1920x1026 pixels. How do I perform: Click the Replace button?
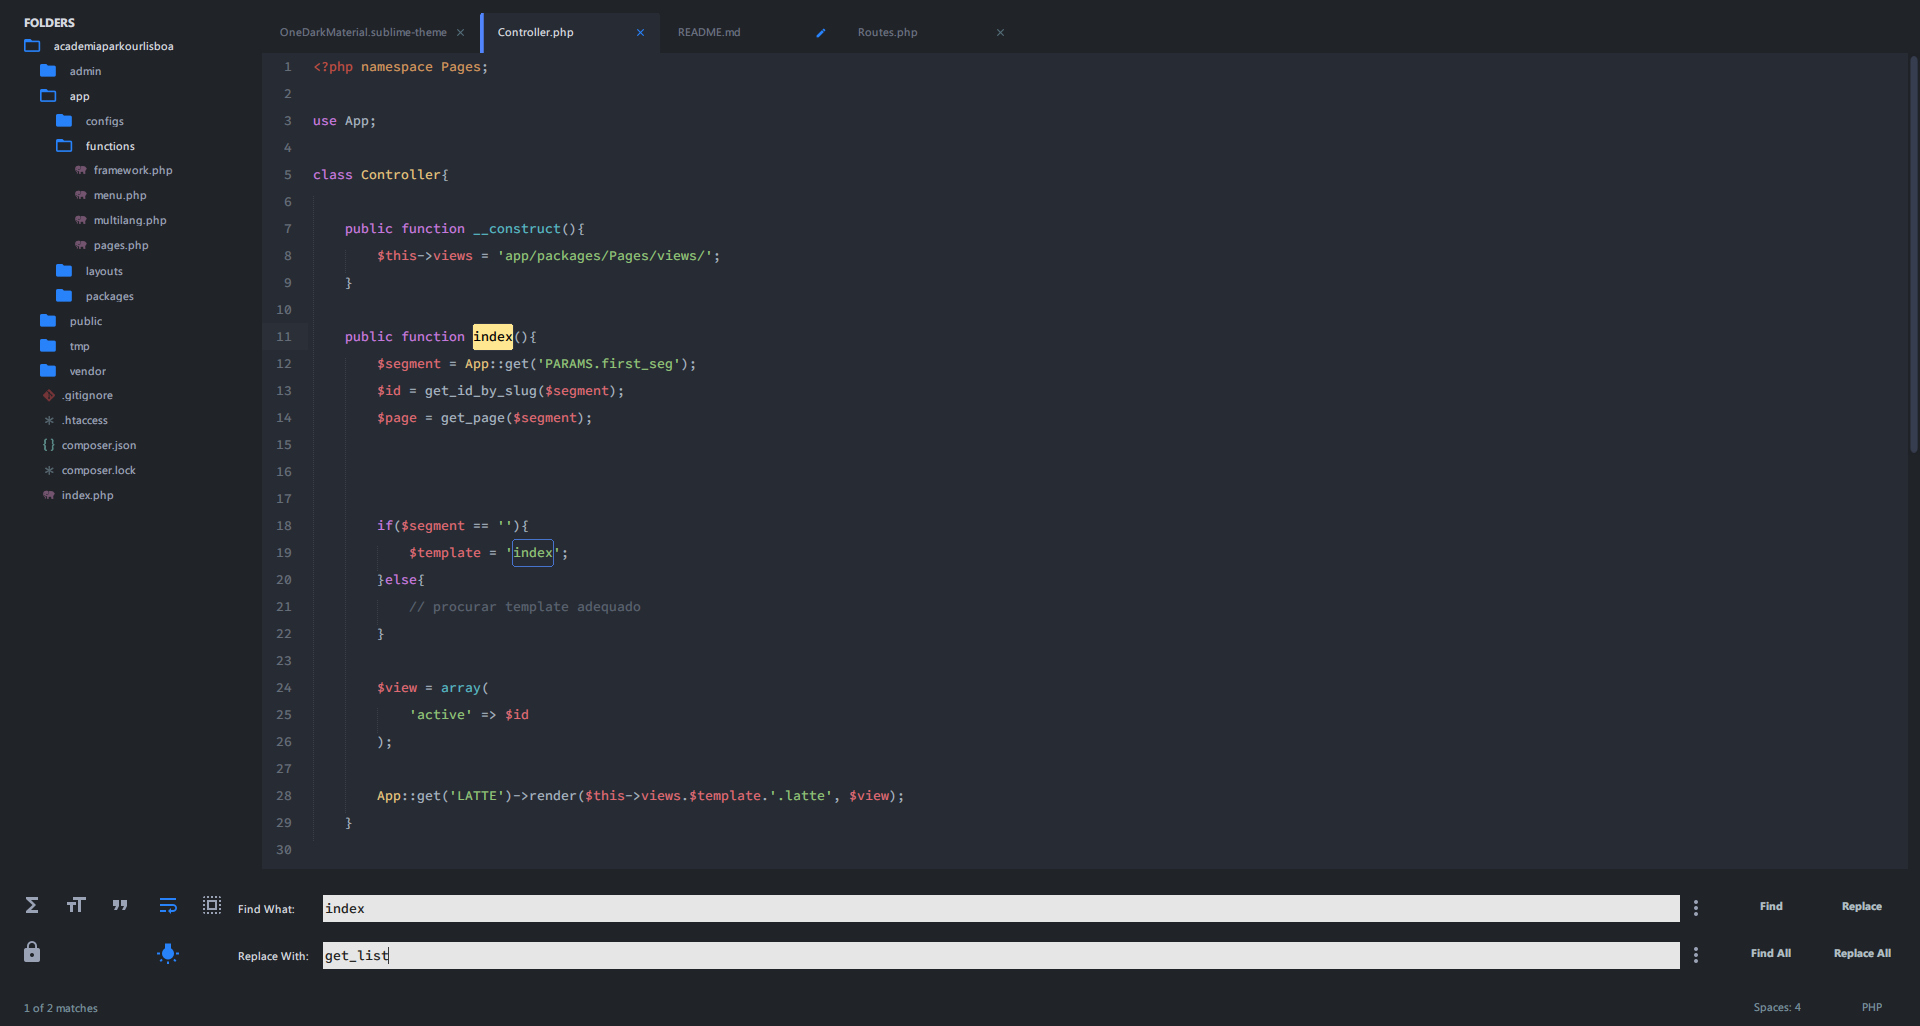[x=1862, y=906]
